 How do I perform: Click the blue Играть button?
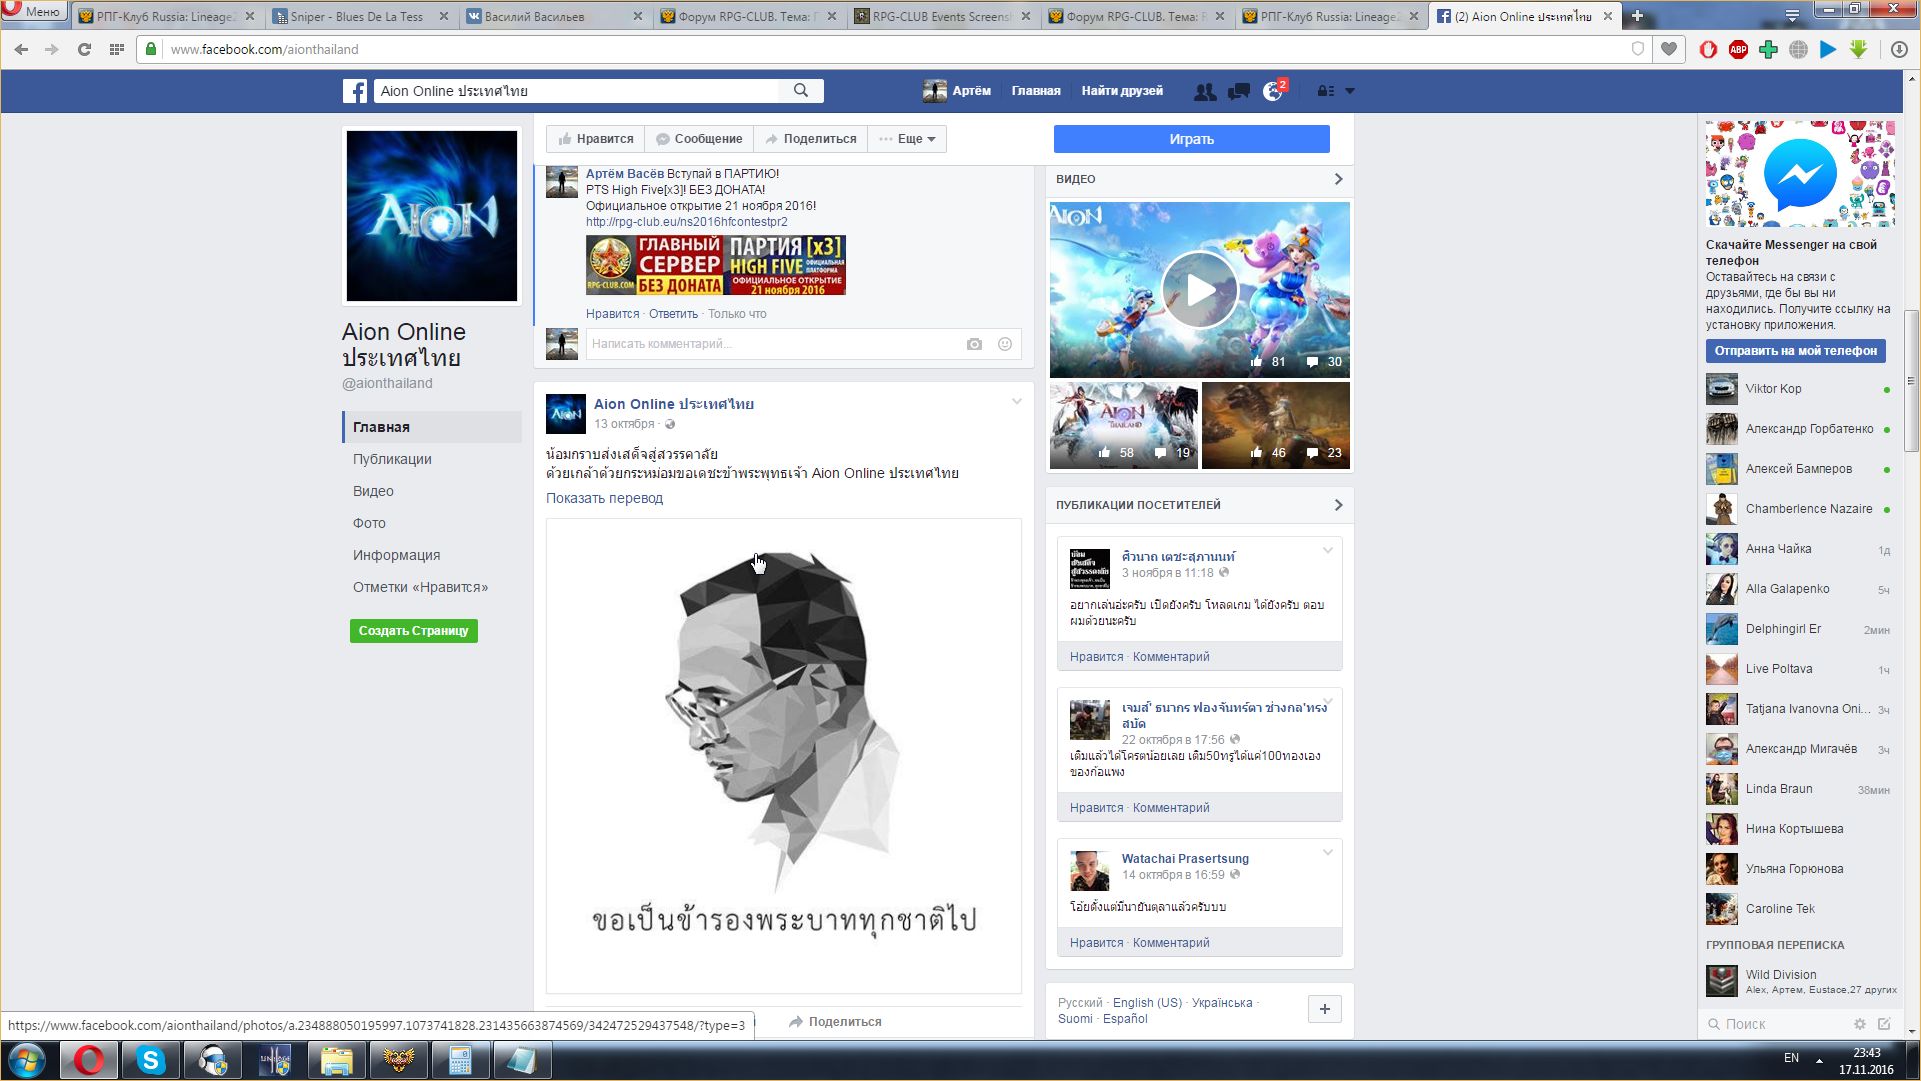[1192, 139]
